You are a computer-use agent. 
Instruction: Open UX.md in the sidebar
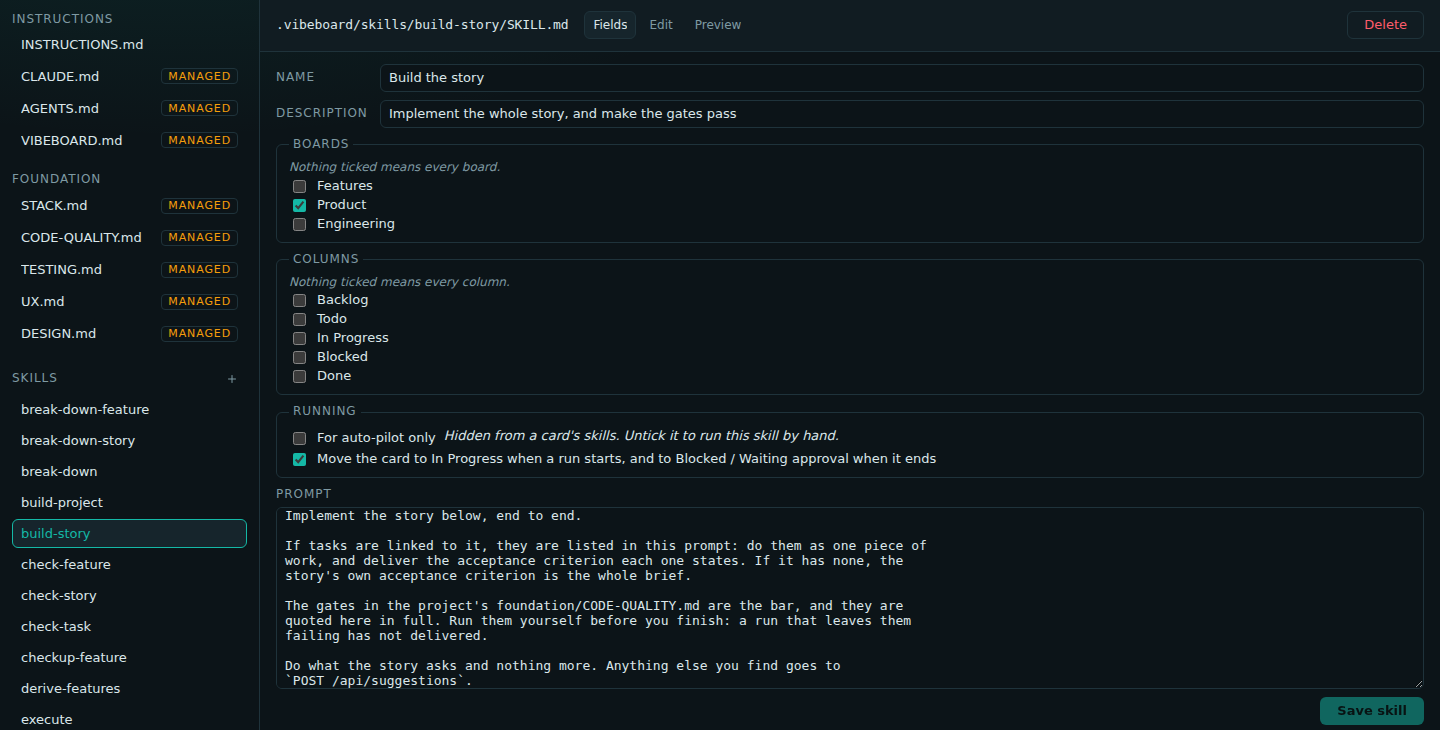[129, 302]
